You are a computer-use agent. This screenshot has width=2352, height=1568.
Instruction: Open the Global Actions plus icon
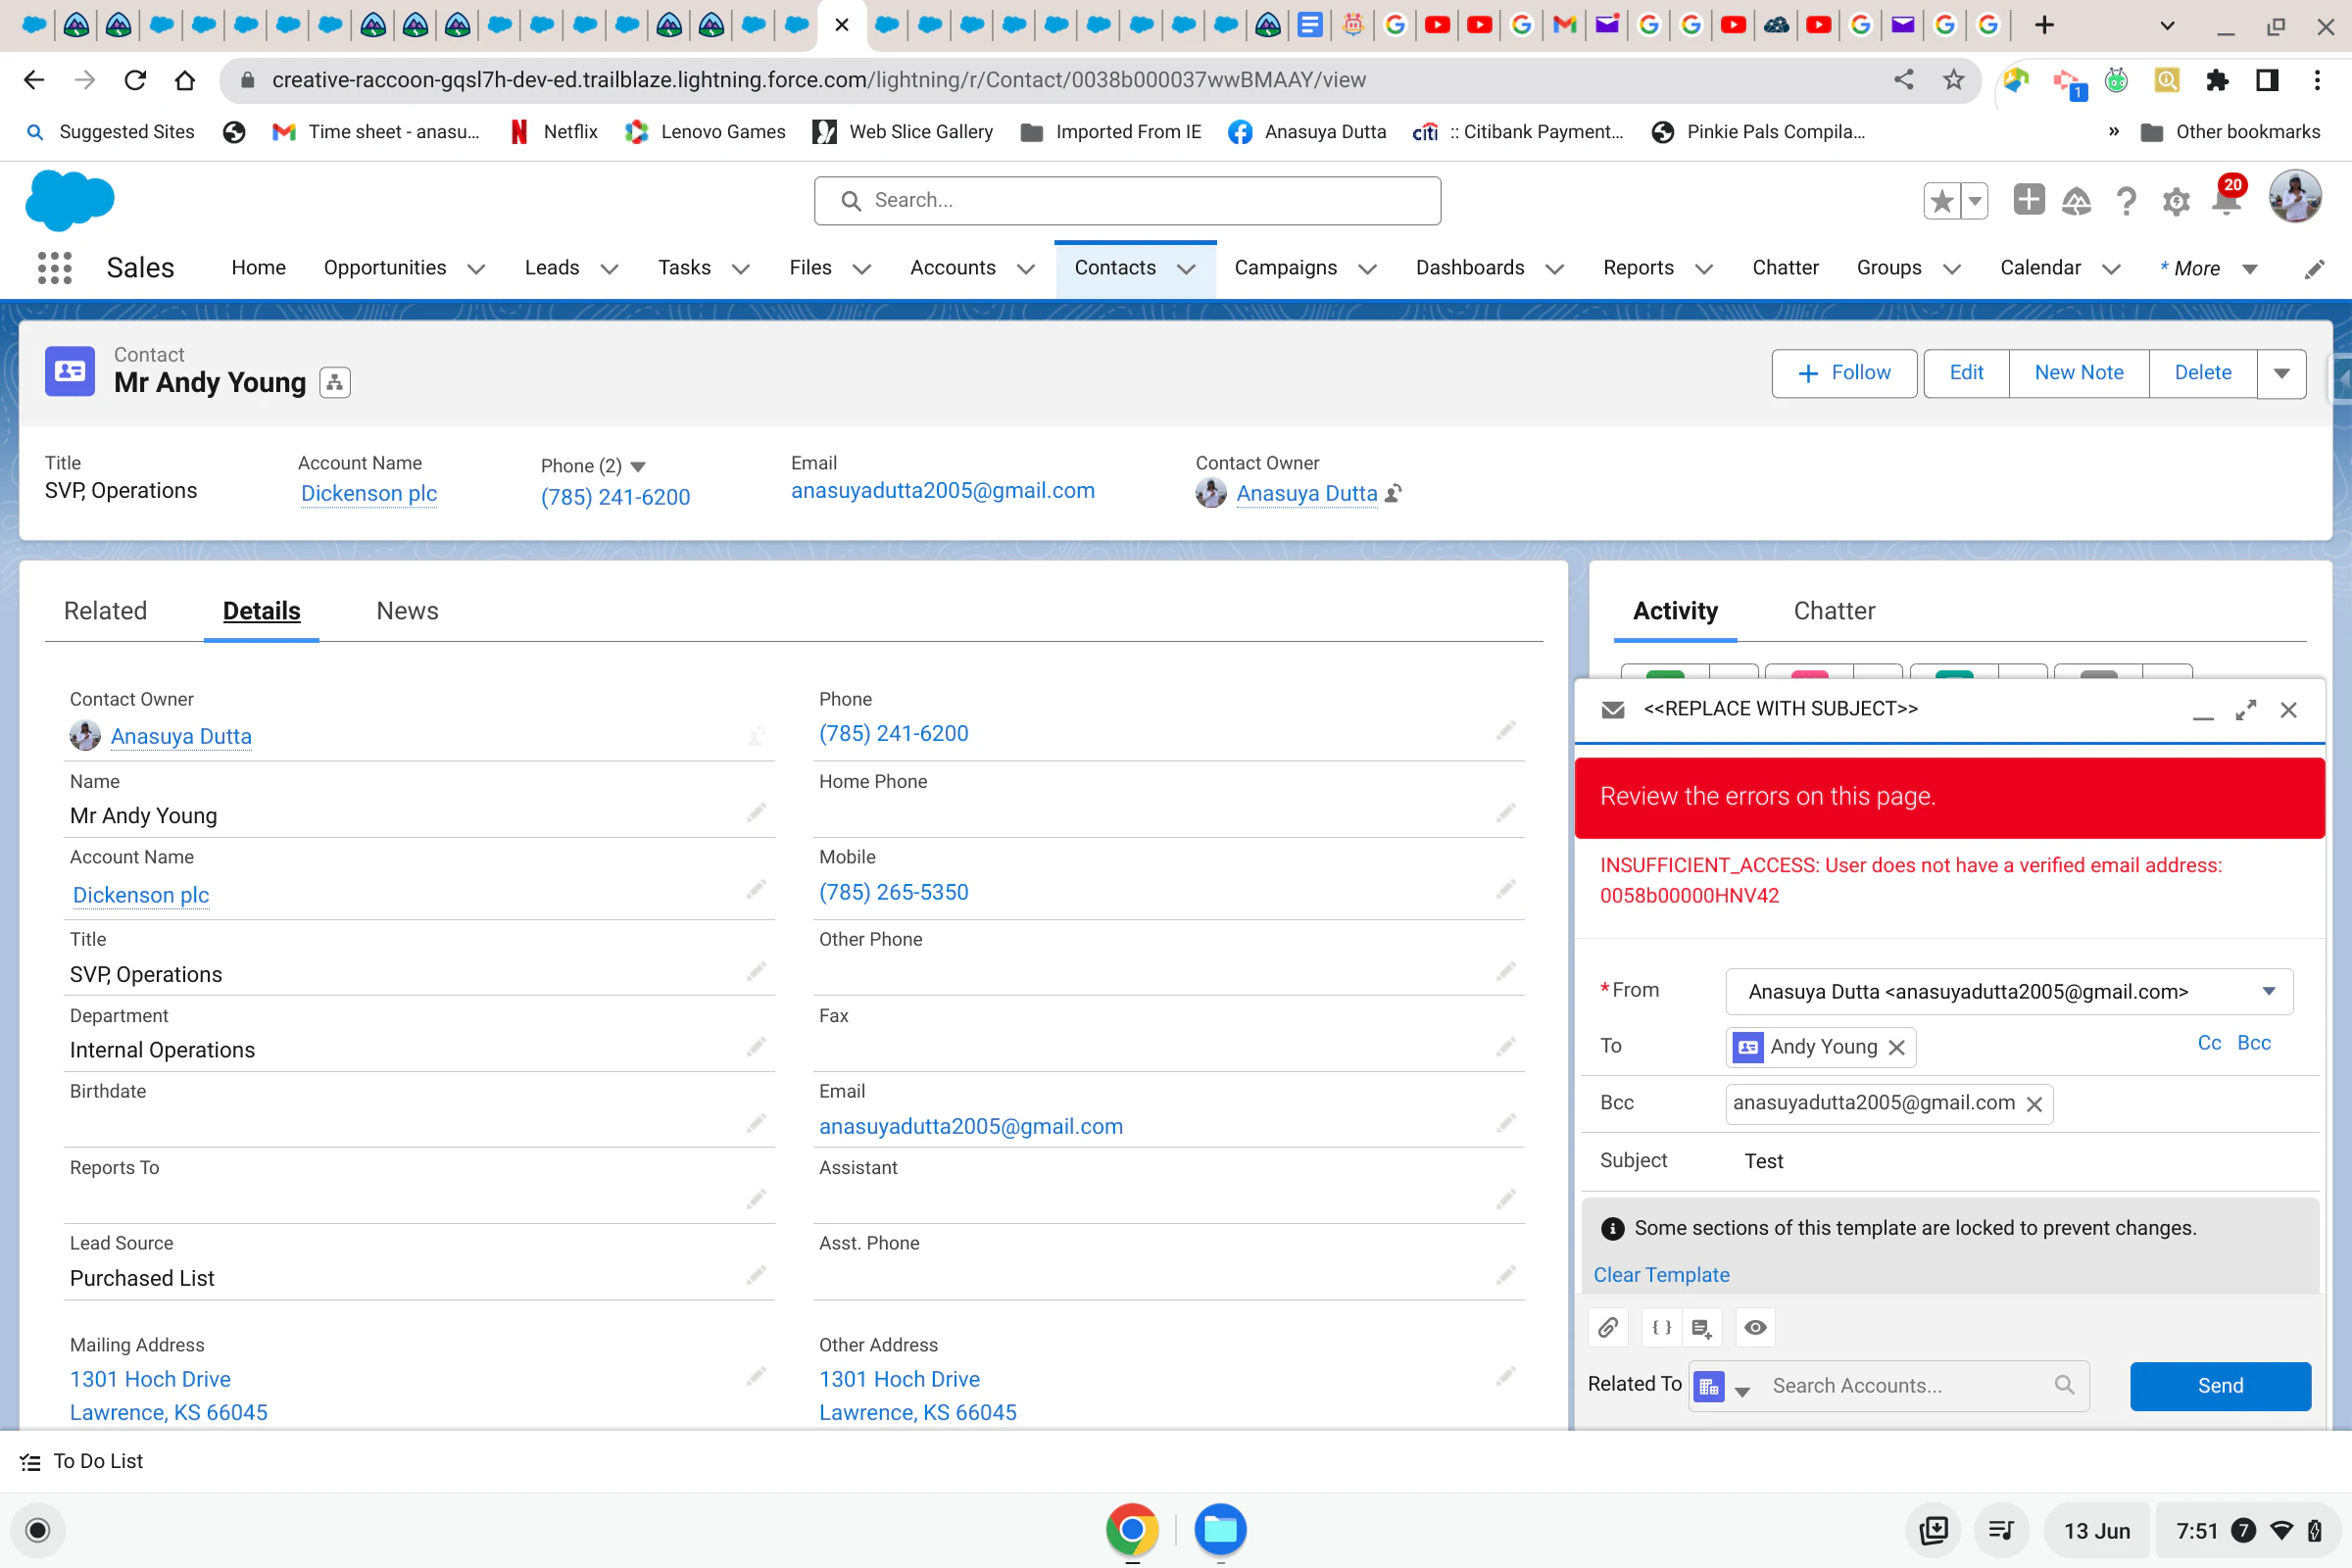[x=2028, y=200]
